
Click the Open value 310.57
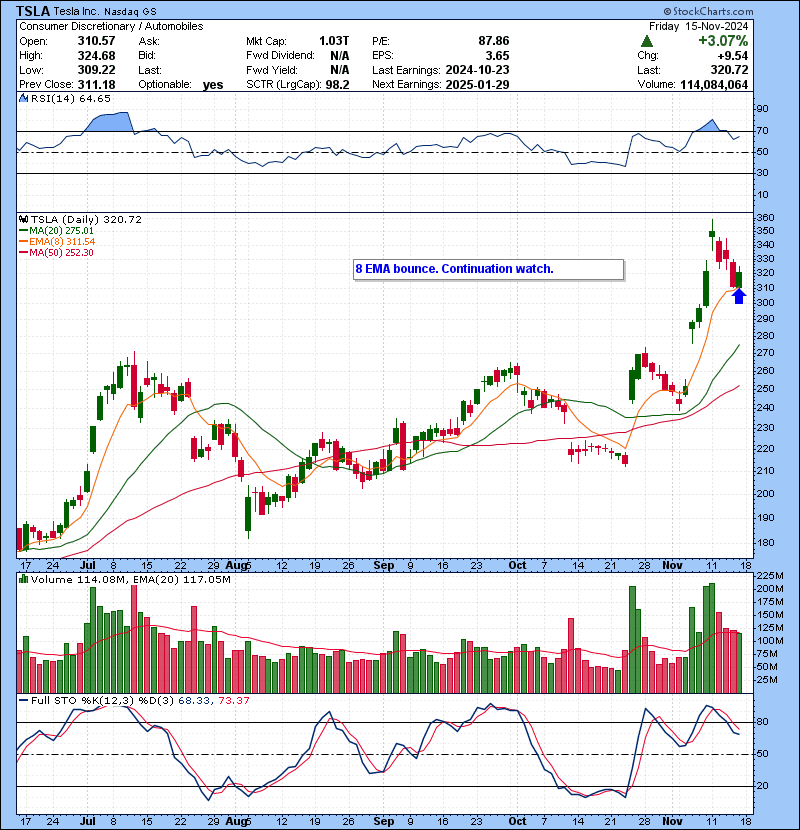(x=96, y=41)
